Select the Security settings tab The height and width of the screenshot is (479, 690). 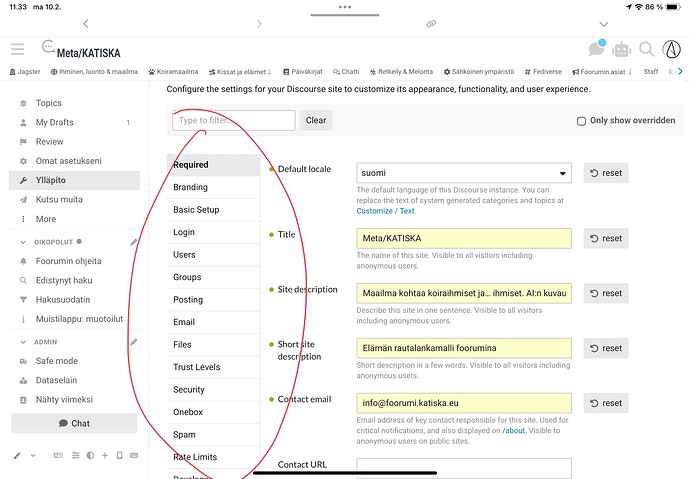point(213,390)
